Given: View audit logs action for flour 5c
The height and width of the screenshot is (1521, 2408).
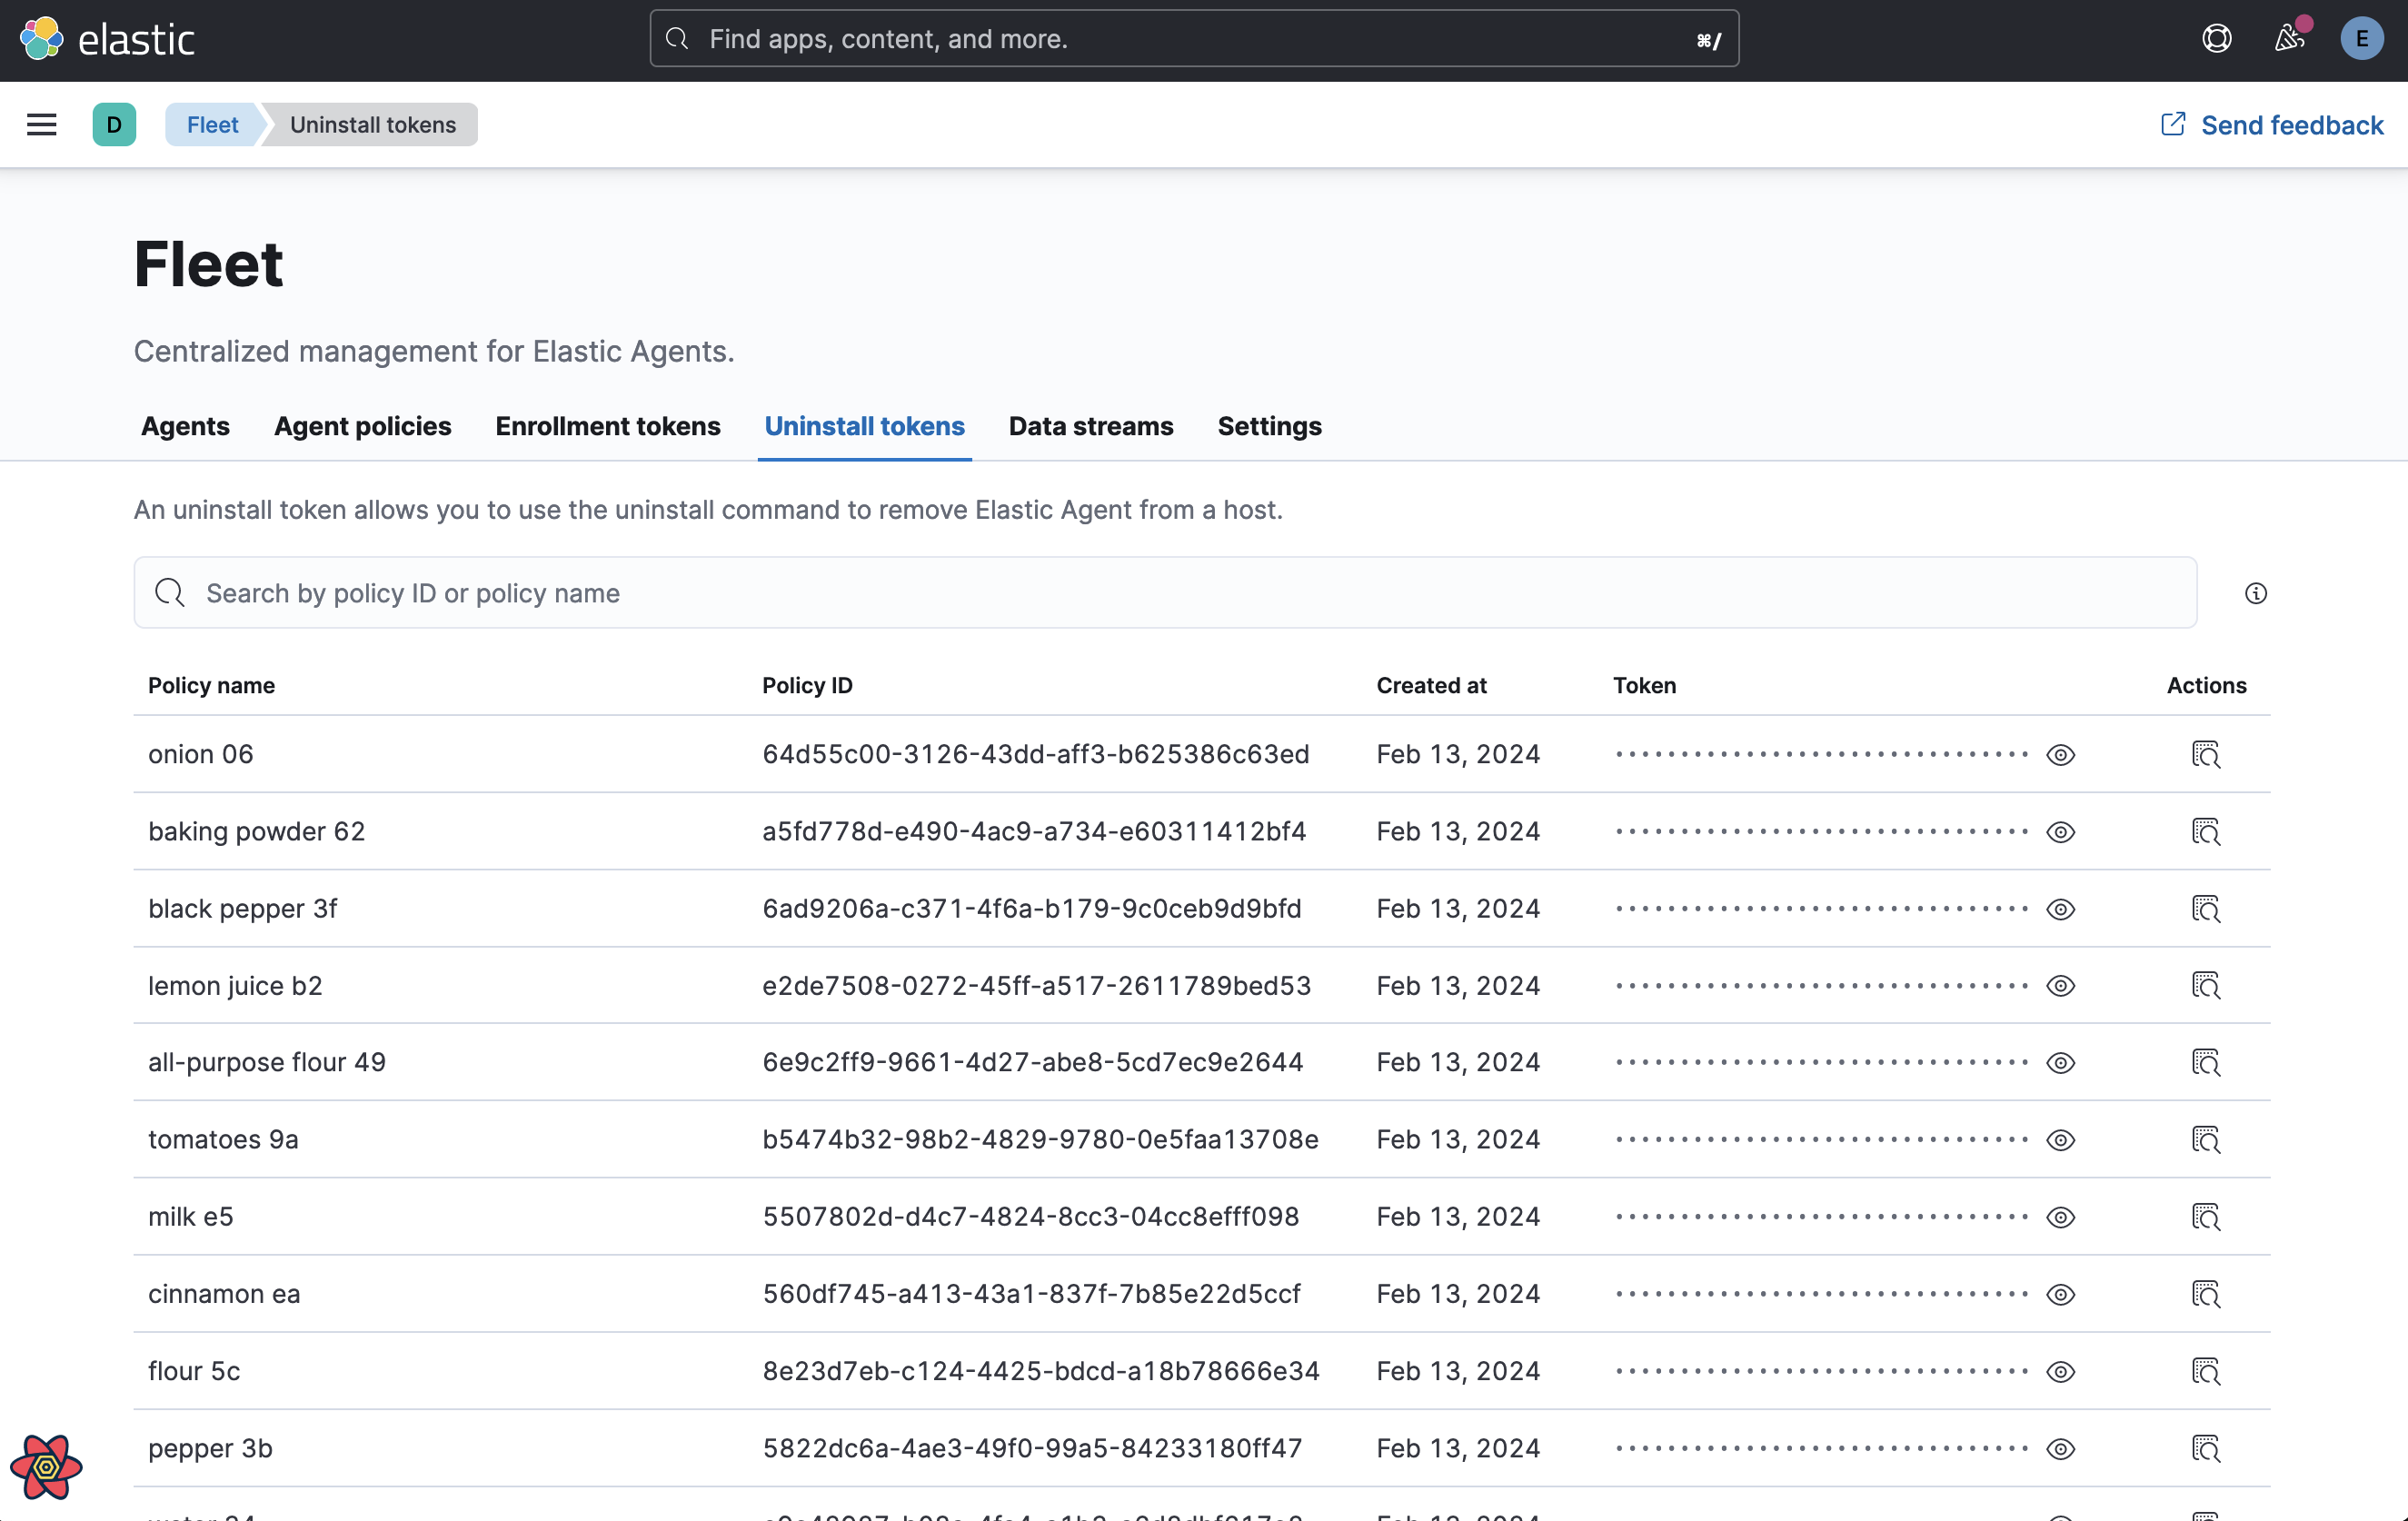Looking at the screenshot, I should tap(2206, 1370).
